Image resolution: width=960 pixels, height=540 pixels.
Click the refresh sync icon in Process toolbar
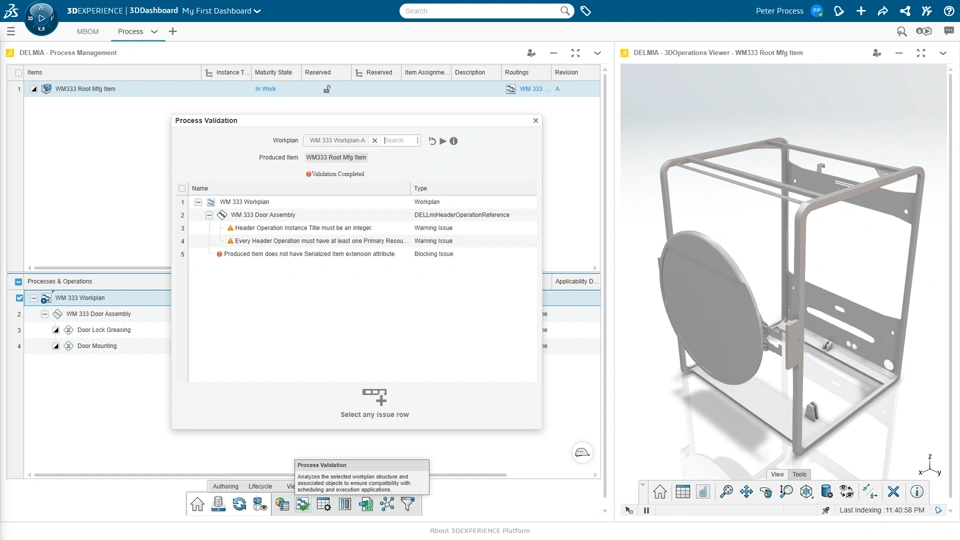239,504
